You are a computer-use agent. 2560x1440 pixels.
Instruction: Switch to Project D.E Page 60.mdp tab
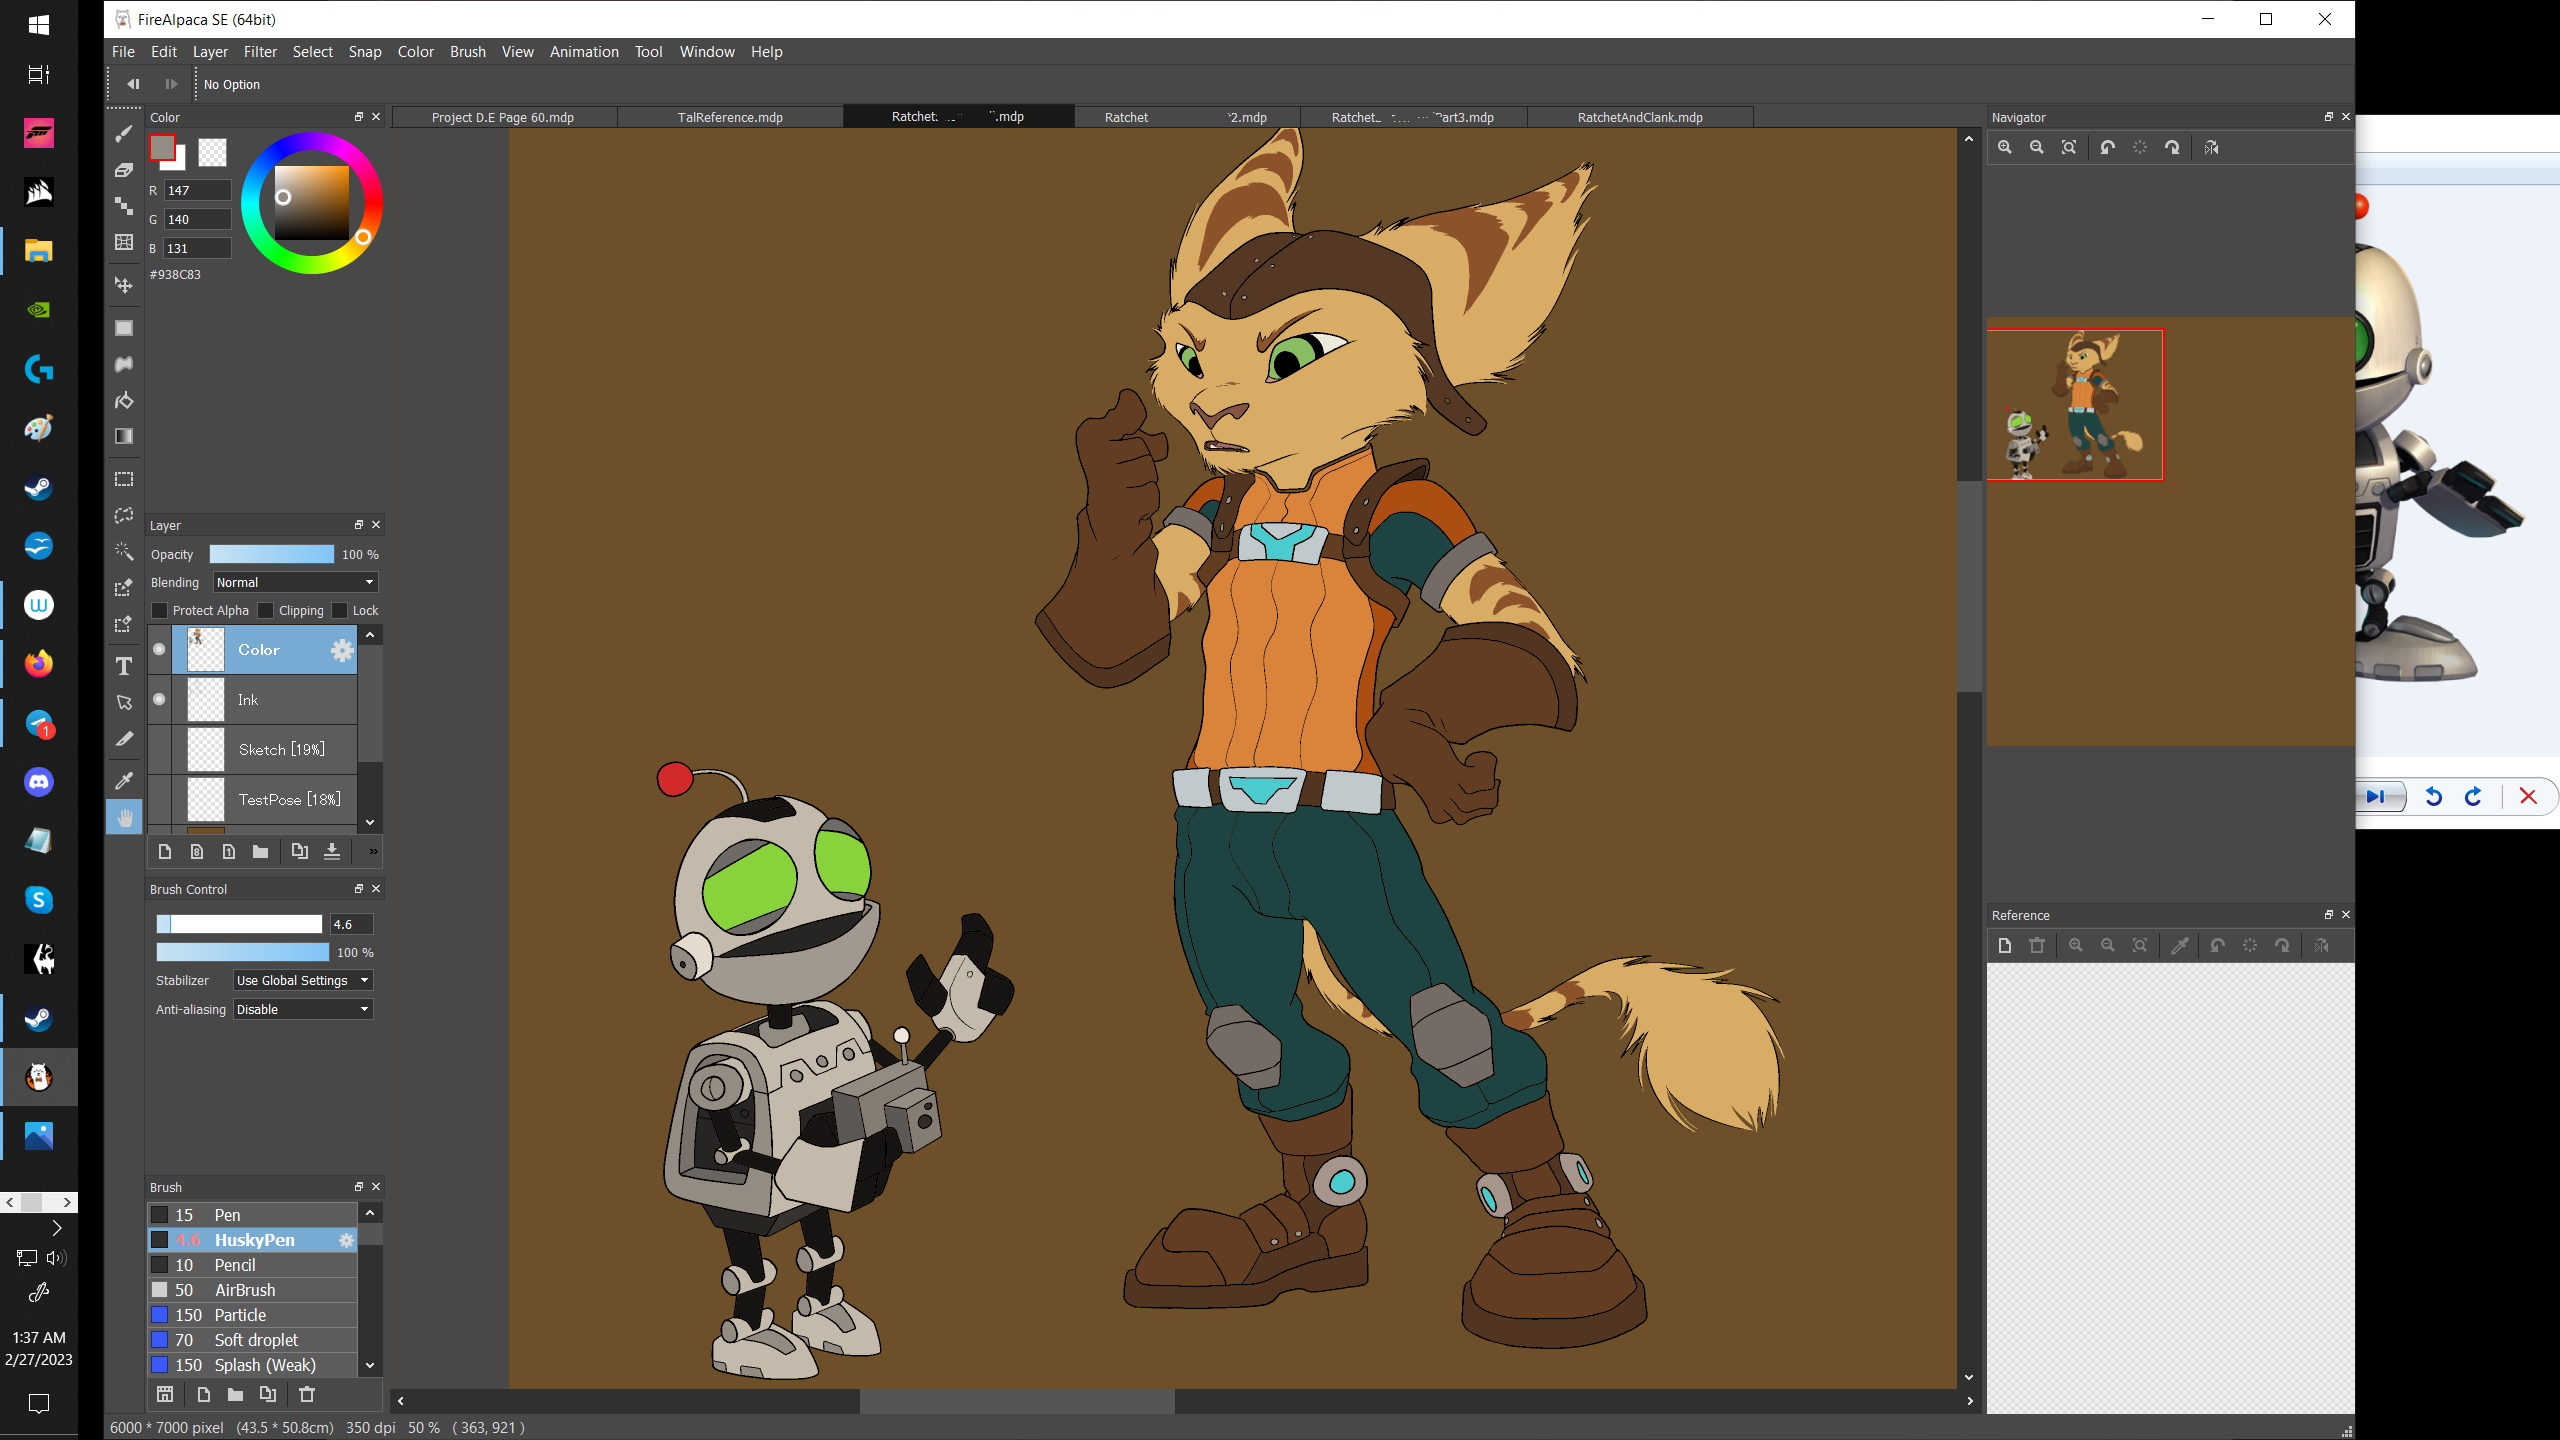click(503, 117)
